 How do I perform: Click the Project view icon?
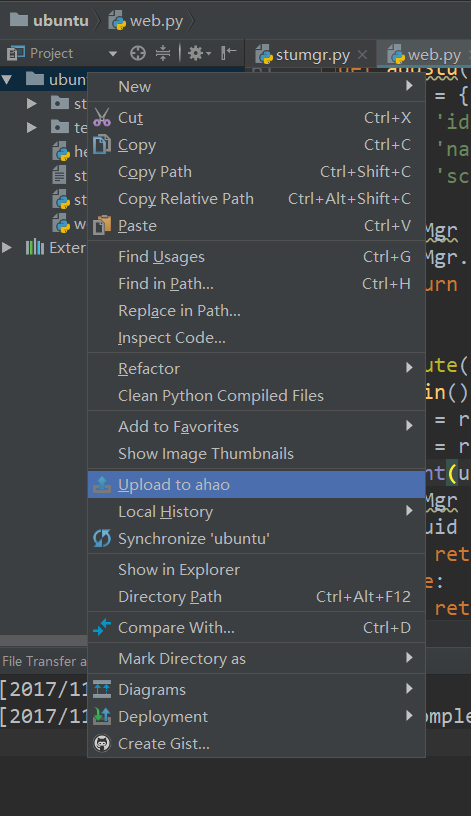coord(16,53)
